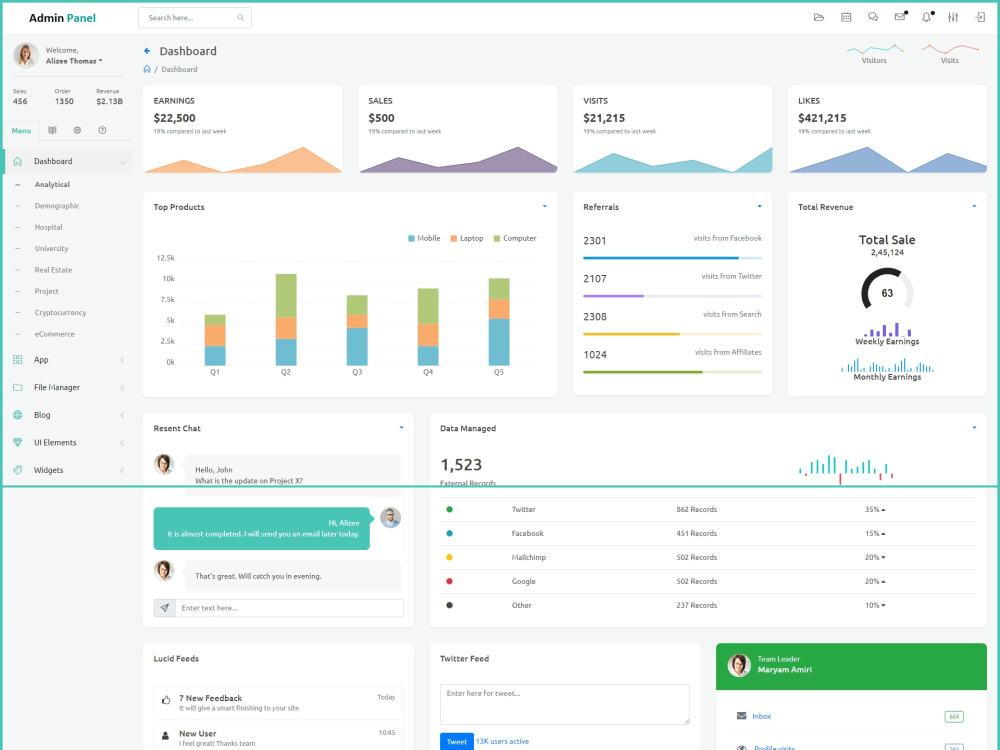Click the back arrow beside Dashboard title
The height and width of the screenshot is (750, 1000).
point(147,51)
